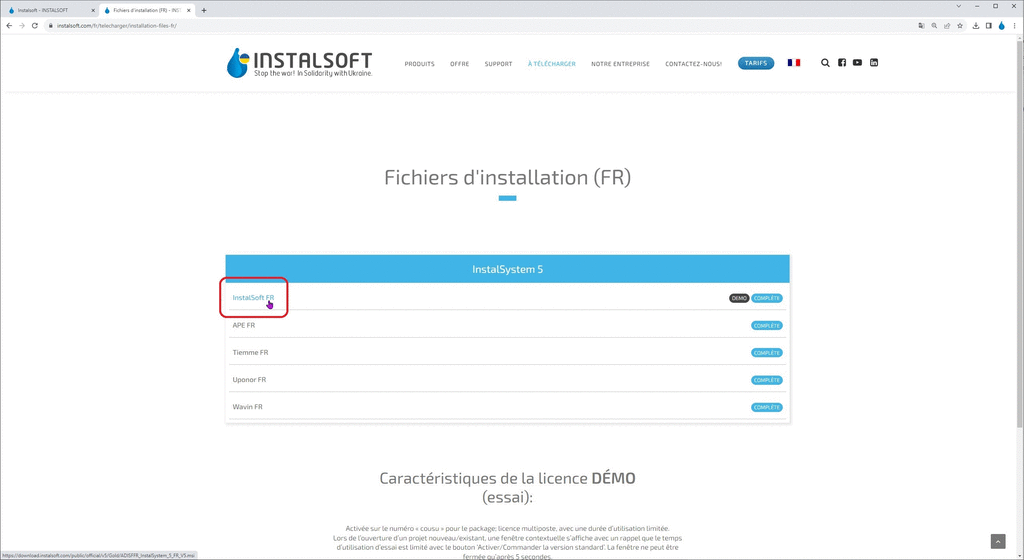Close the Instalsoft - INSTALSOFT tab

pyautogui.click(x=93, y=10)
